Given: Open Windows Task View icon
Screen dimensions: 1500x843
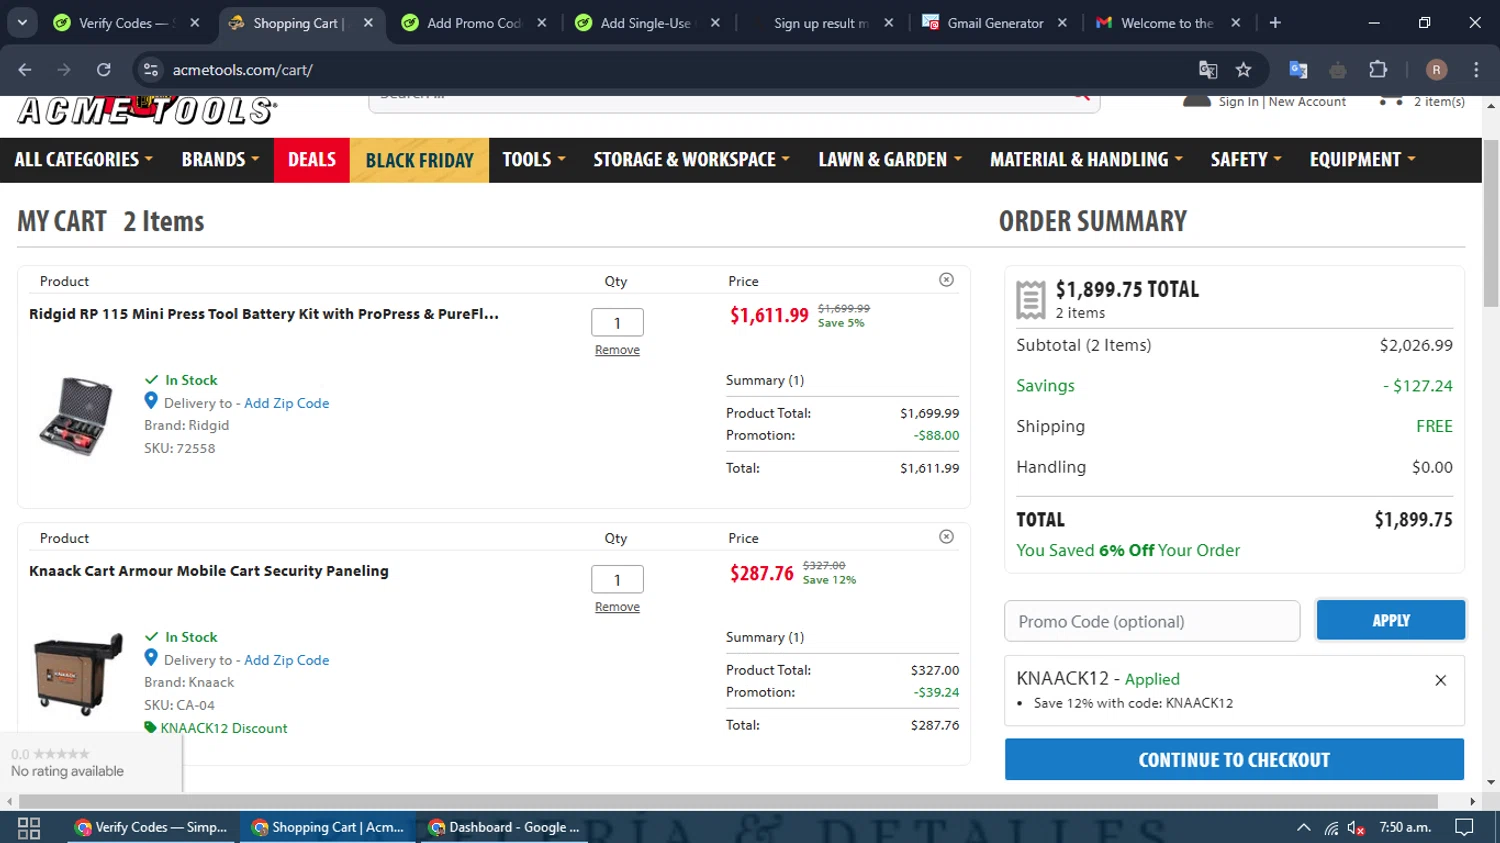Looking at the screenshot, I should (x=29, y=827).
